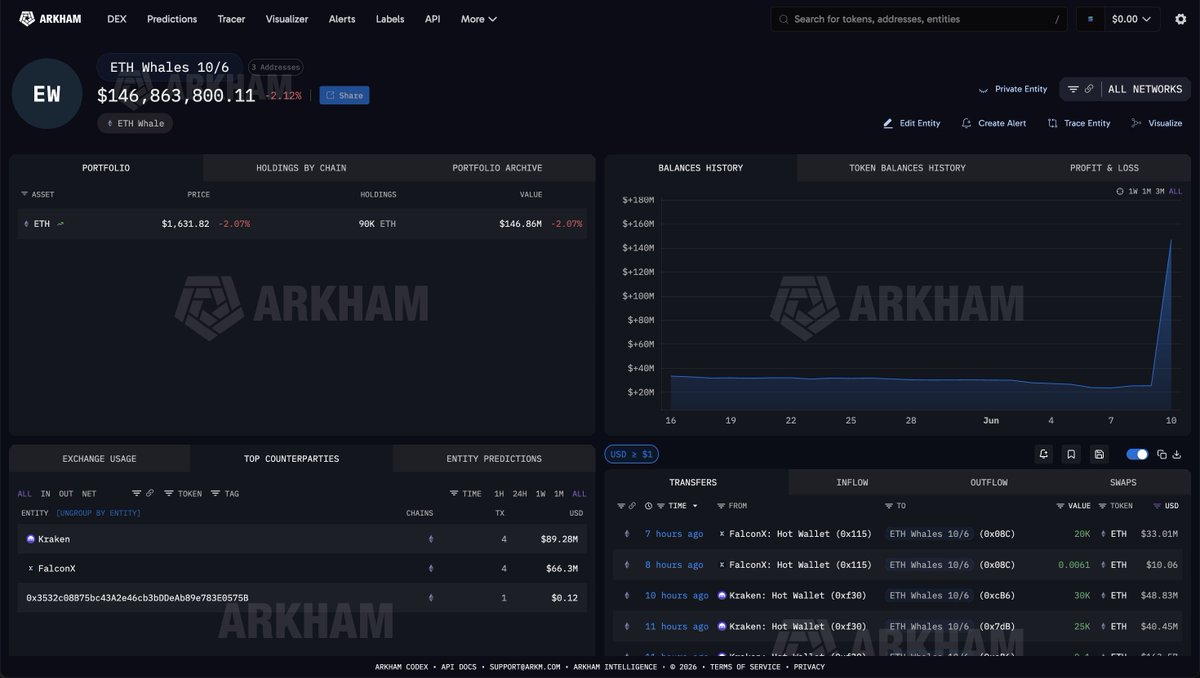This screenshot has height=678, width=1200.
Task: Click the Kraken logo in counterparties
Action: point(31,539)
